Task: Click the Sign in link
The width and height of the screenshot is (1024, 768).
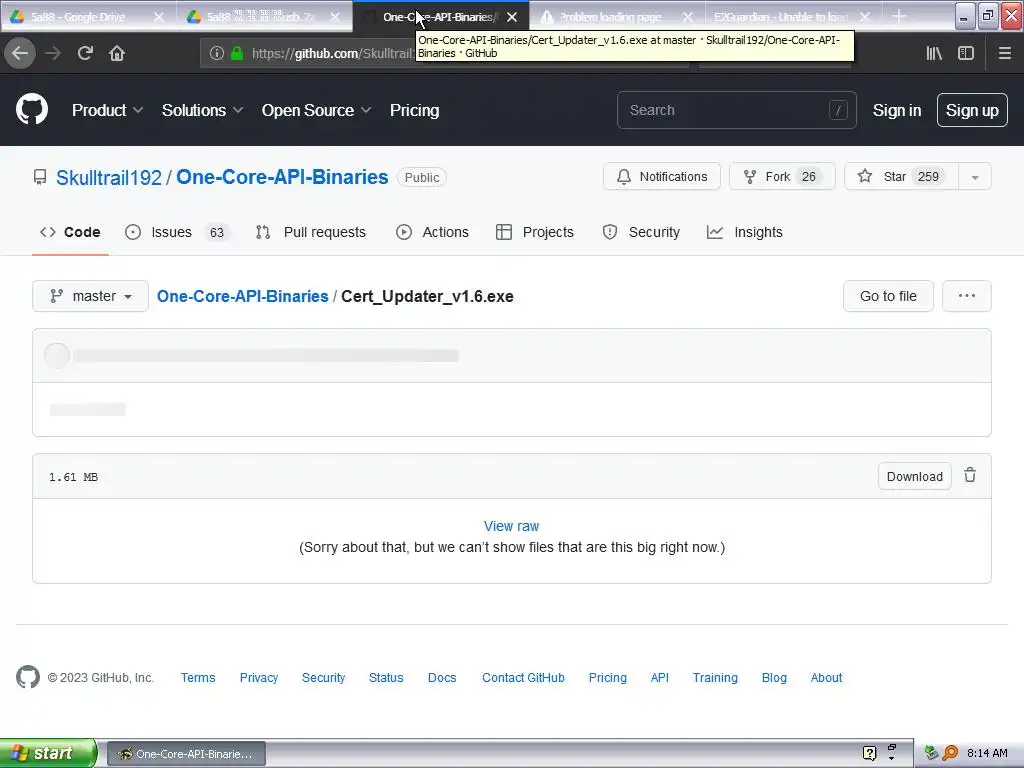Action: 897,110
